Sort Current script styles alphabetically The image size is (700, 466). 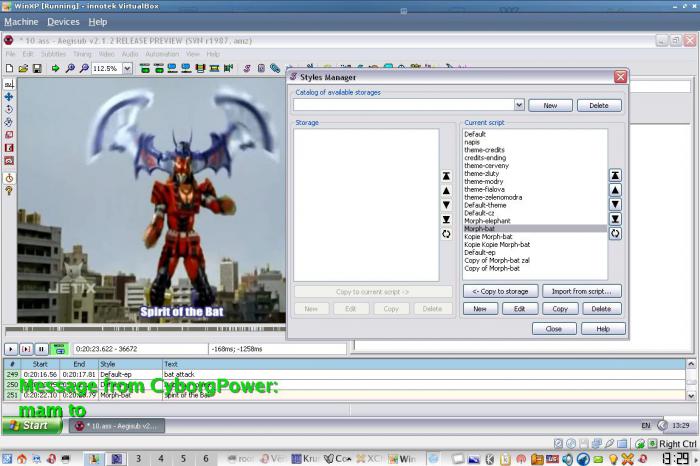615,233
